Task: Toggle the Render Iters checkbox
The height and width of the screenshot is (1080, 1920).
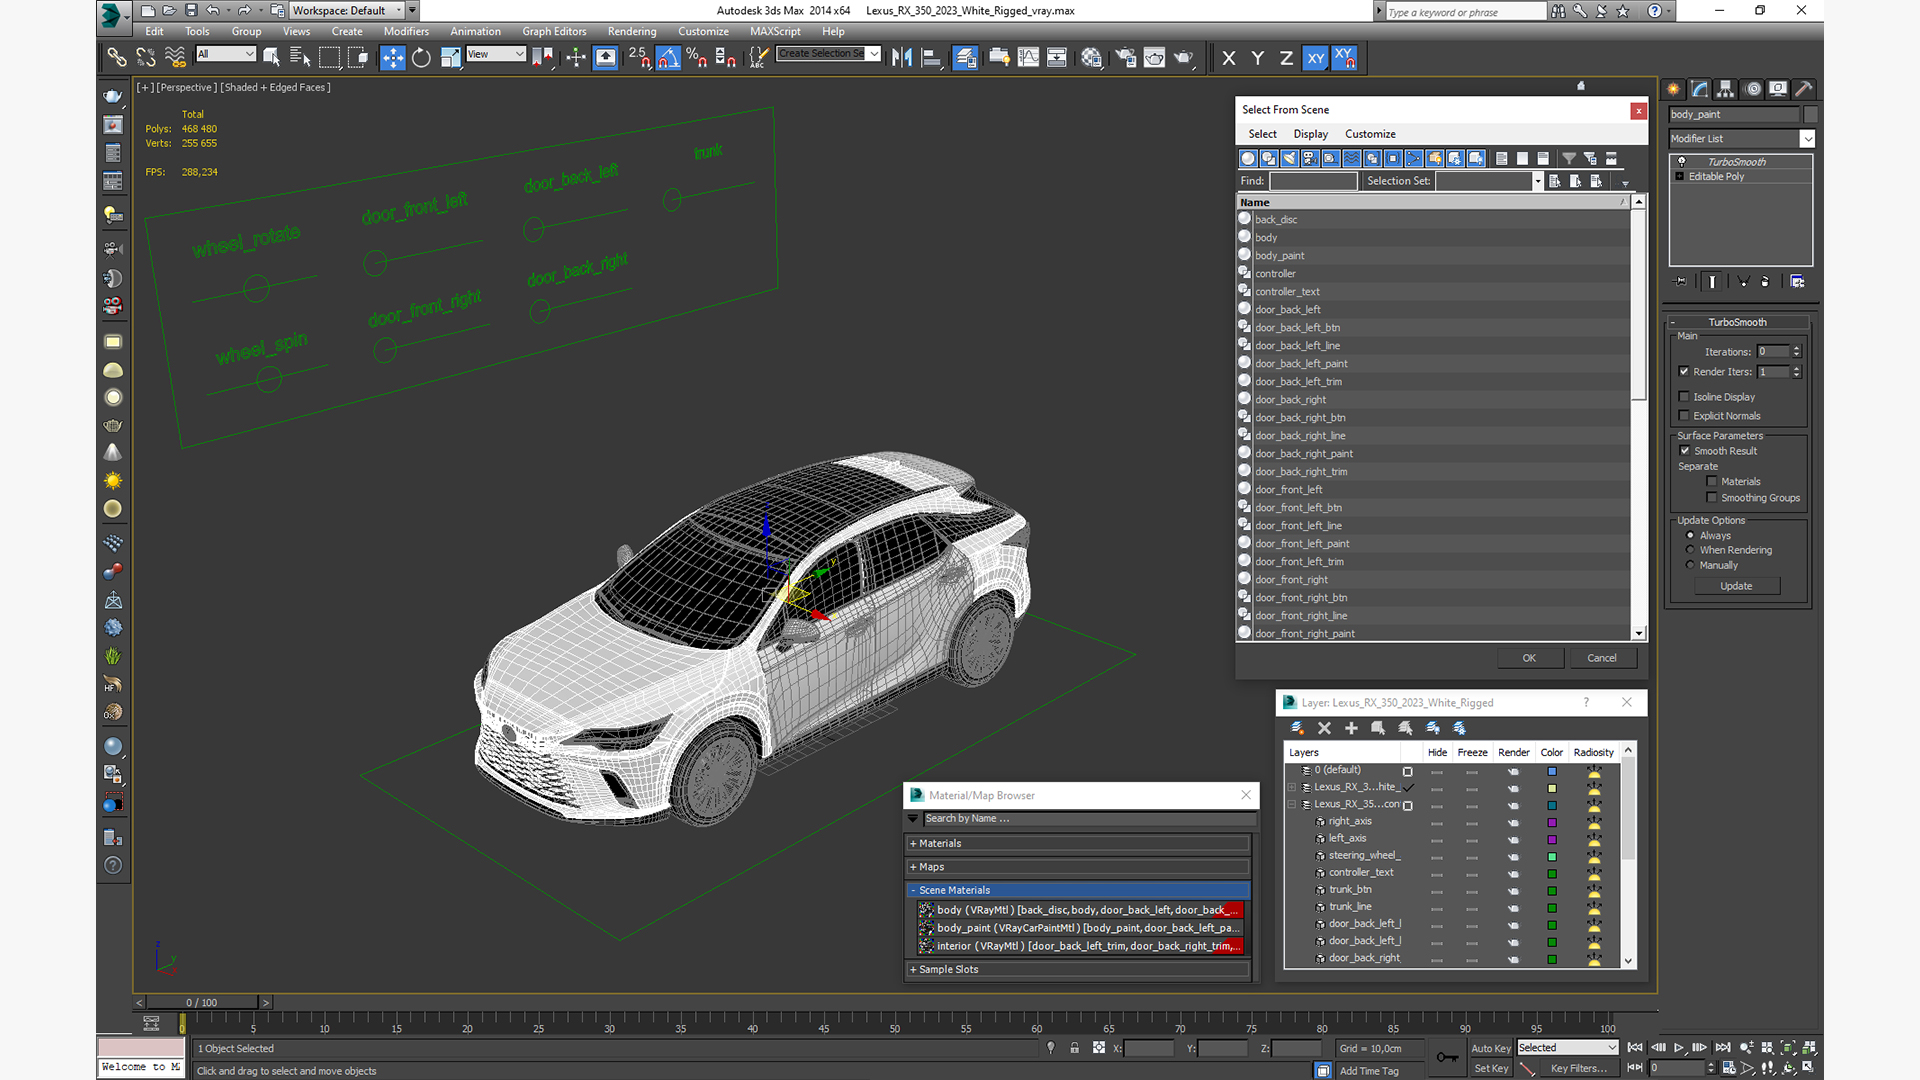Action: pos(1684,372)
